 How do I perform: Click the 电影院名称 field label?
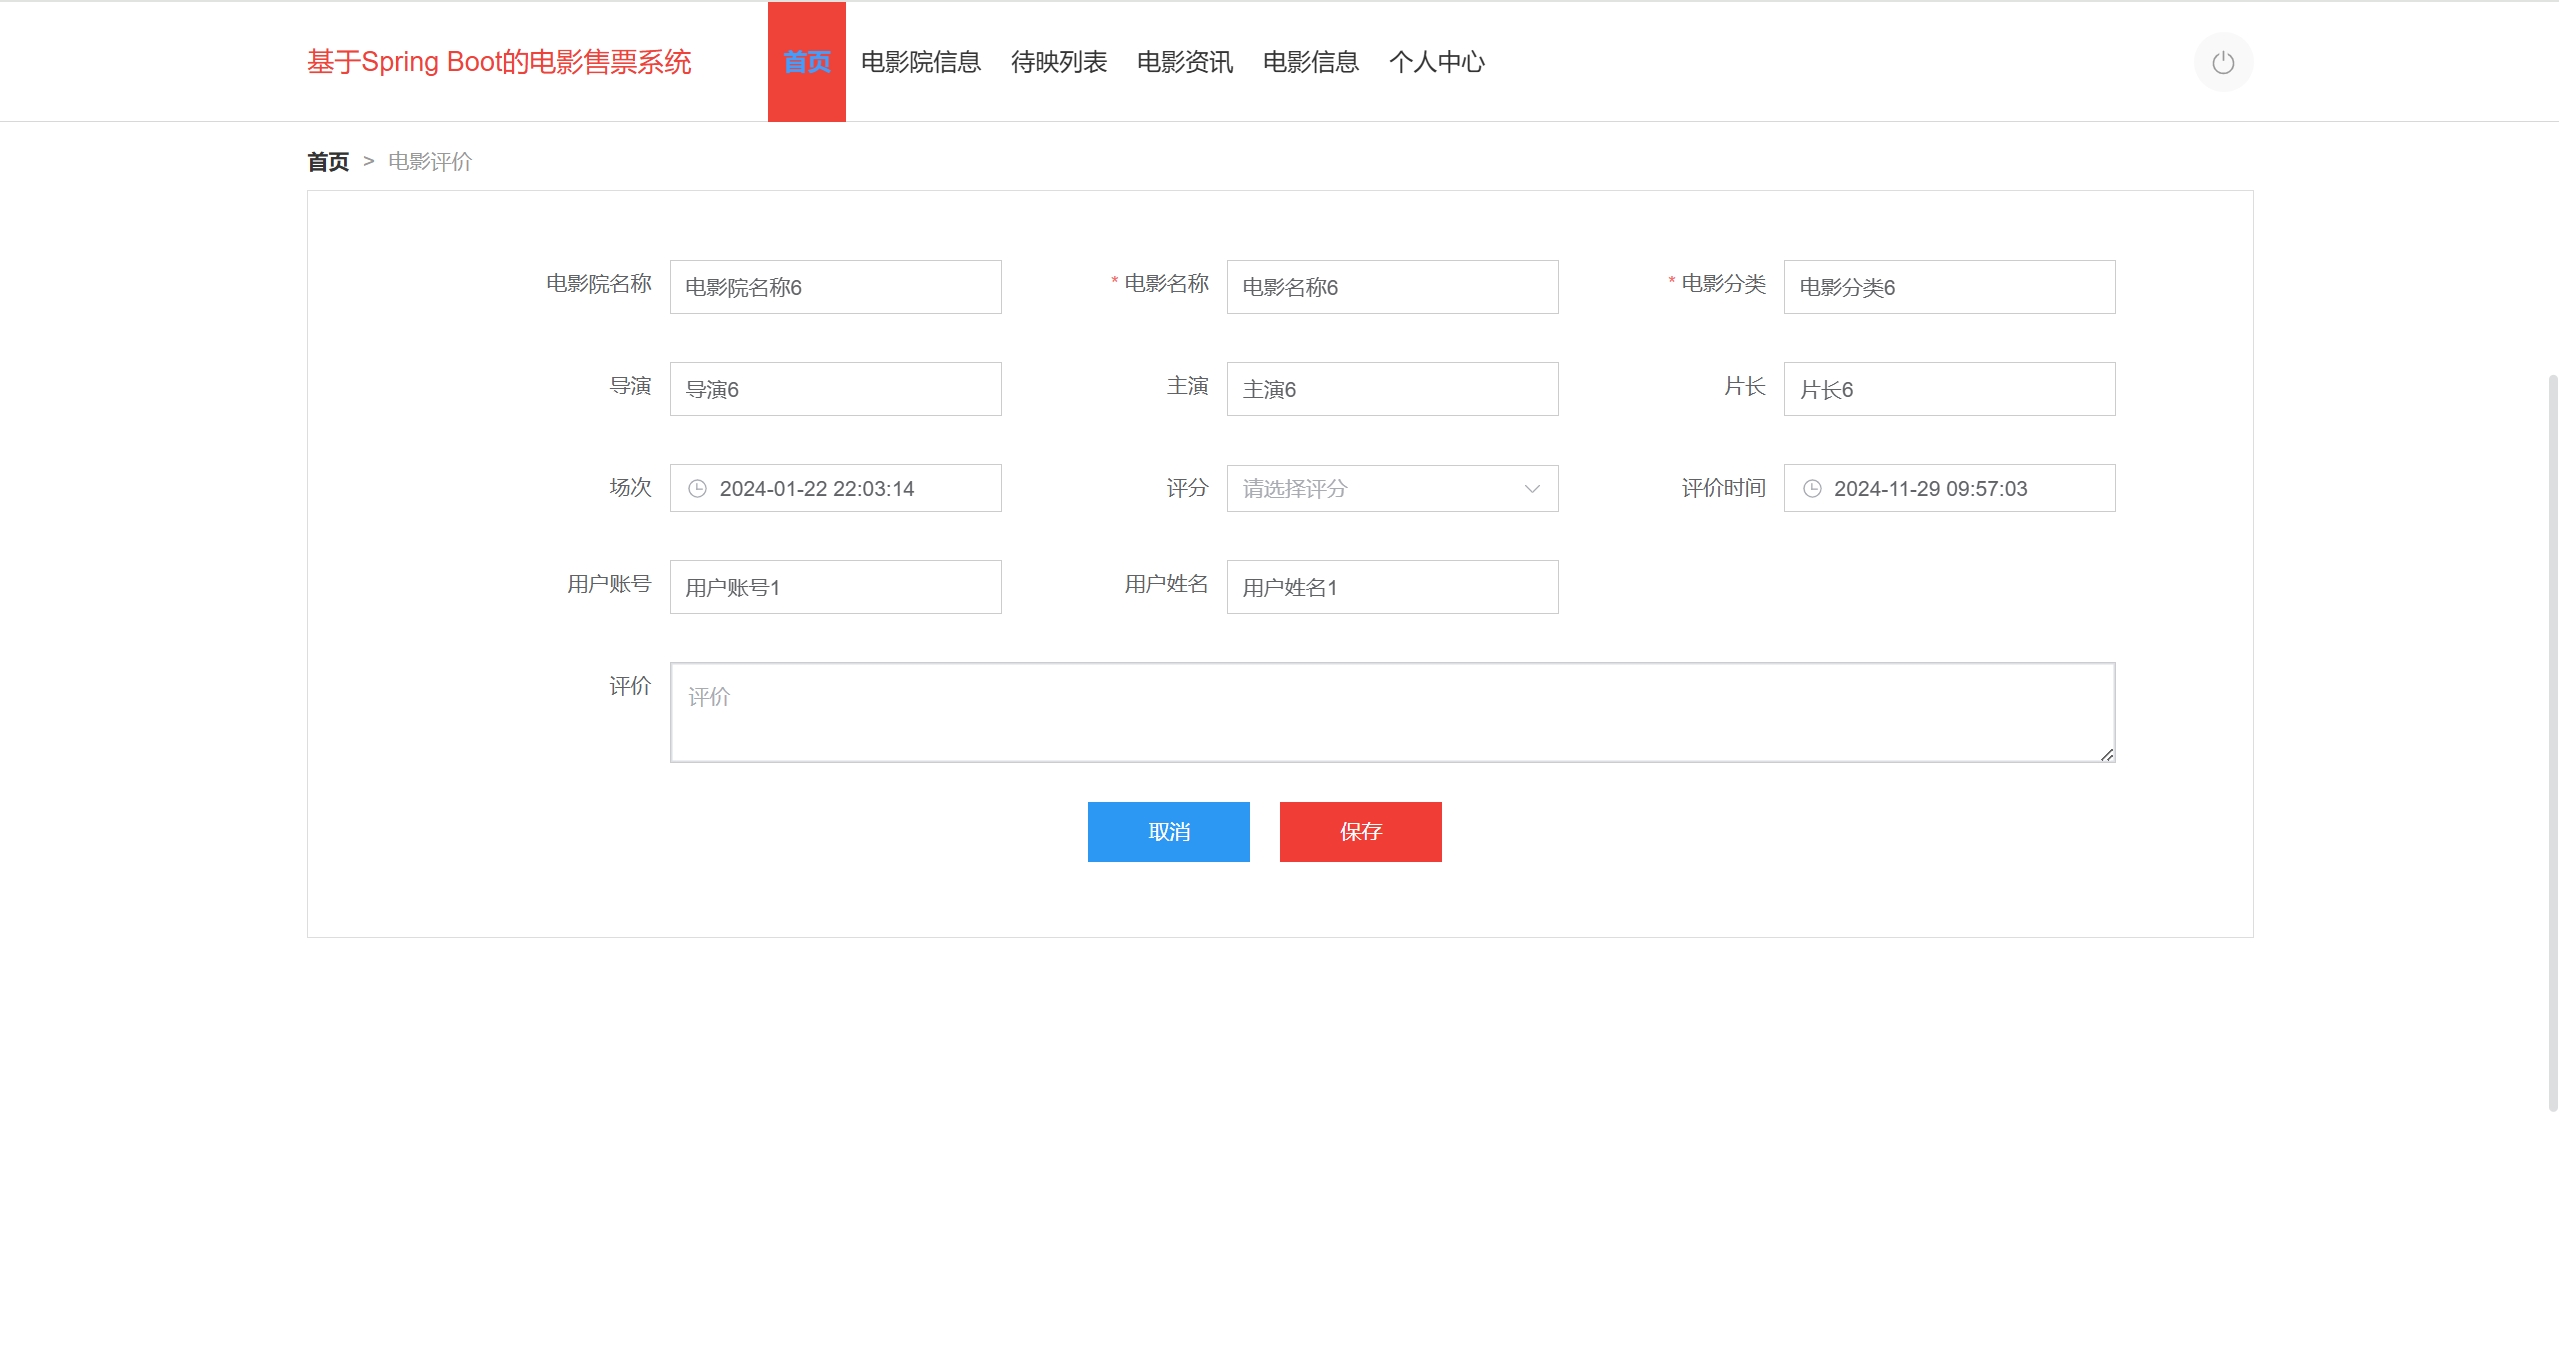(x=599, y=284)
